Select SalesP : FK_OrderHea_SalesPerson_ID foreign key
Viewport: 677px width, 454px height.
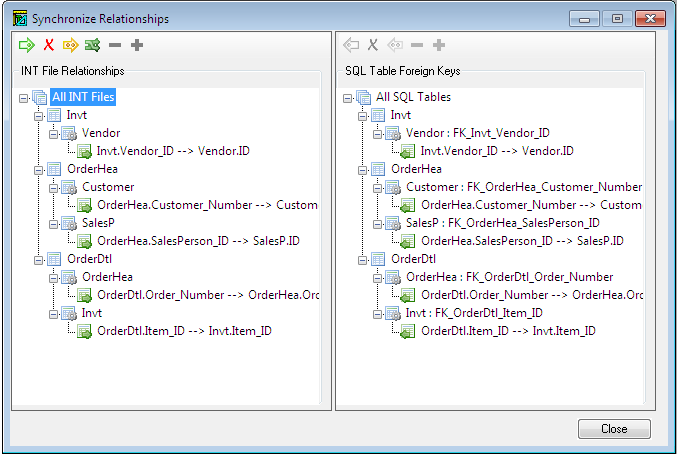pos(502,223)
